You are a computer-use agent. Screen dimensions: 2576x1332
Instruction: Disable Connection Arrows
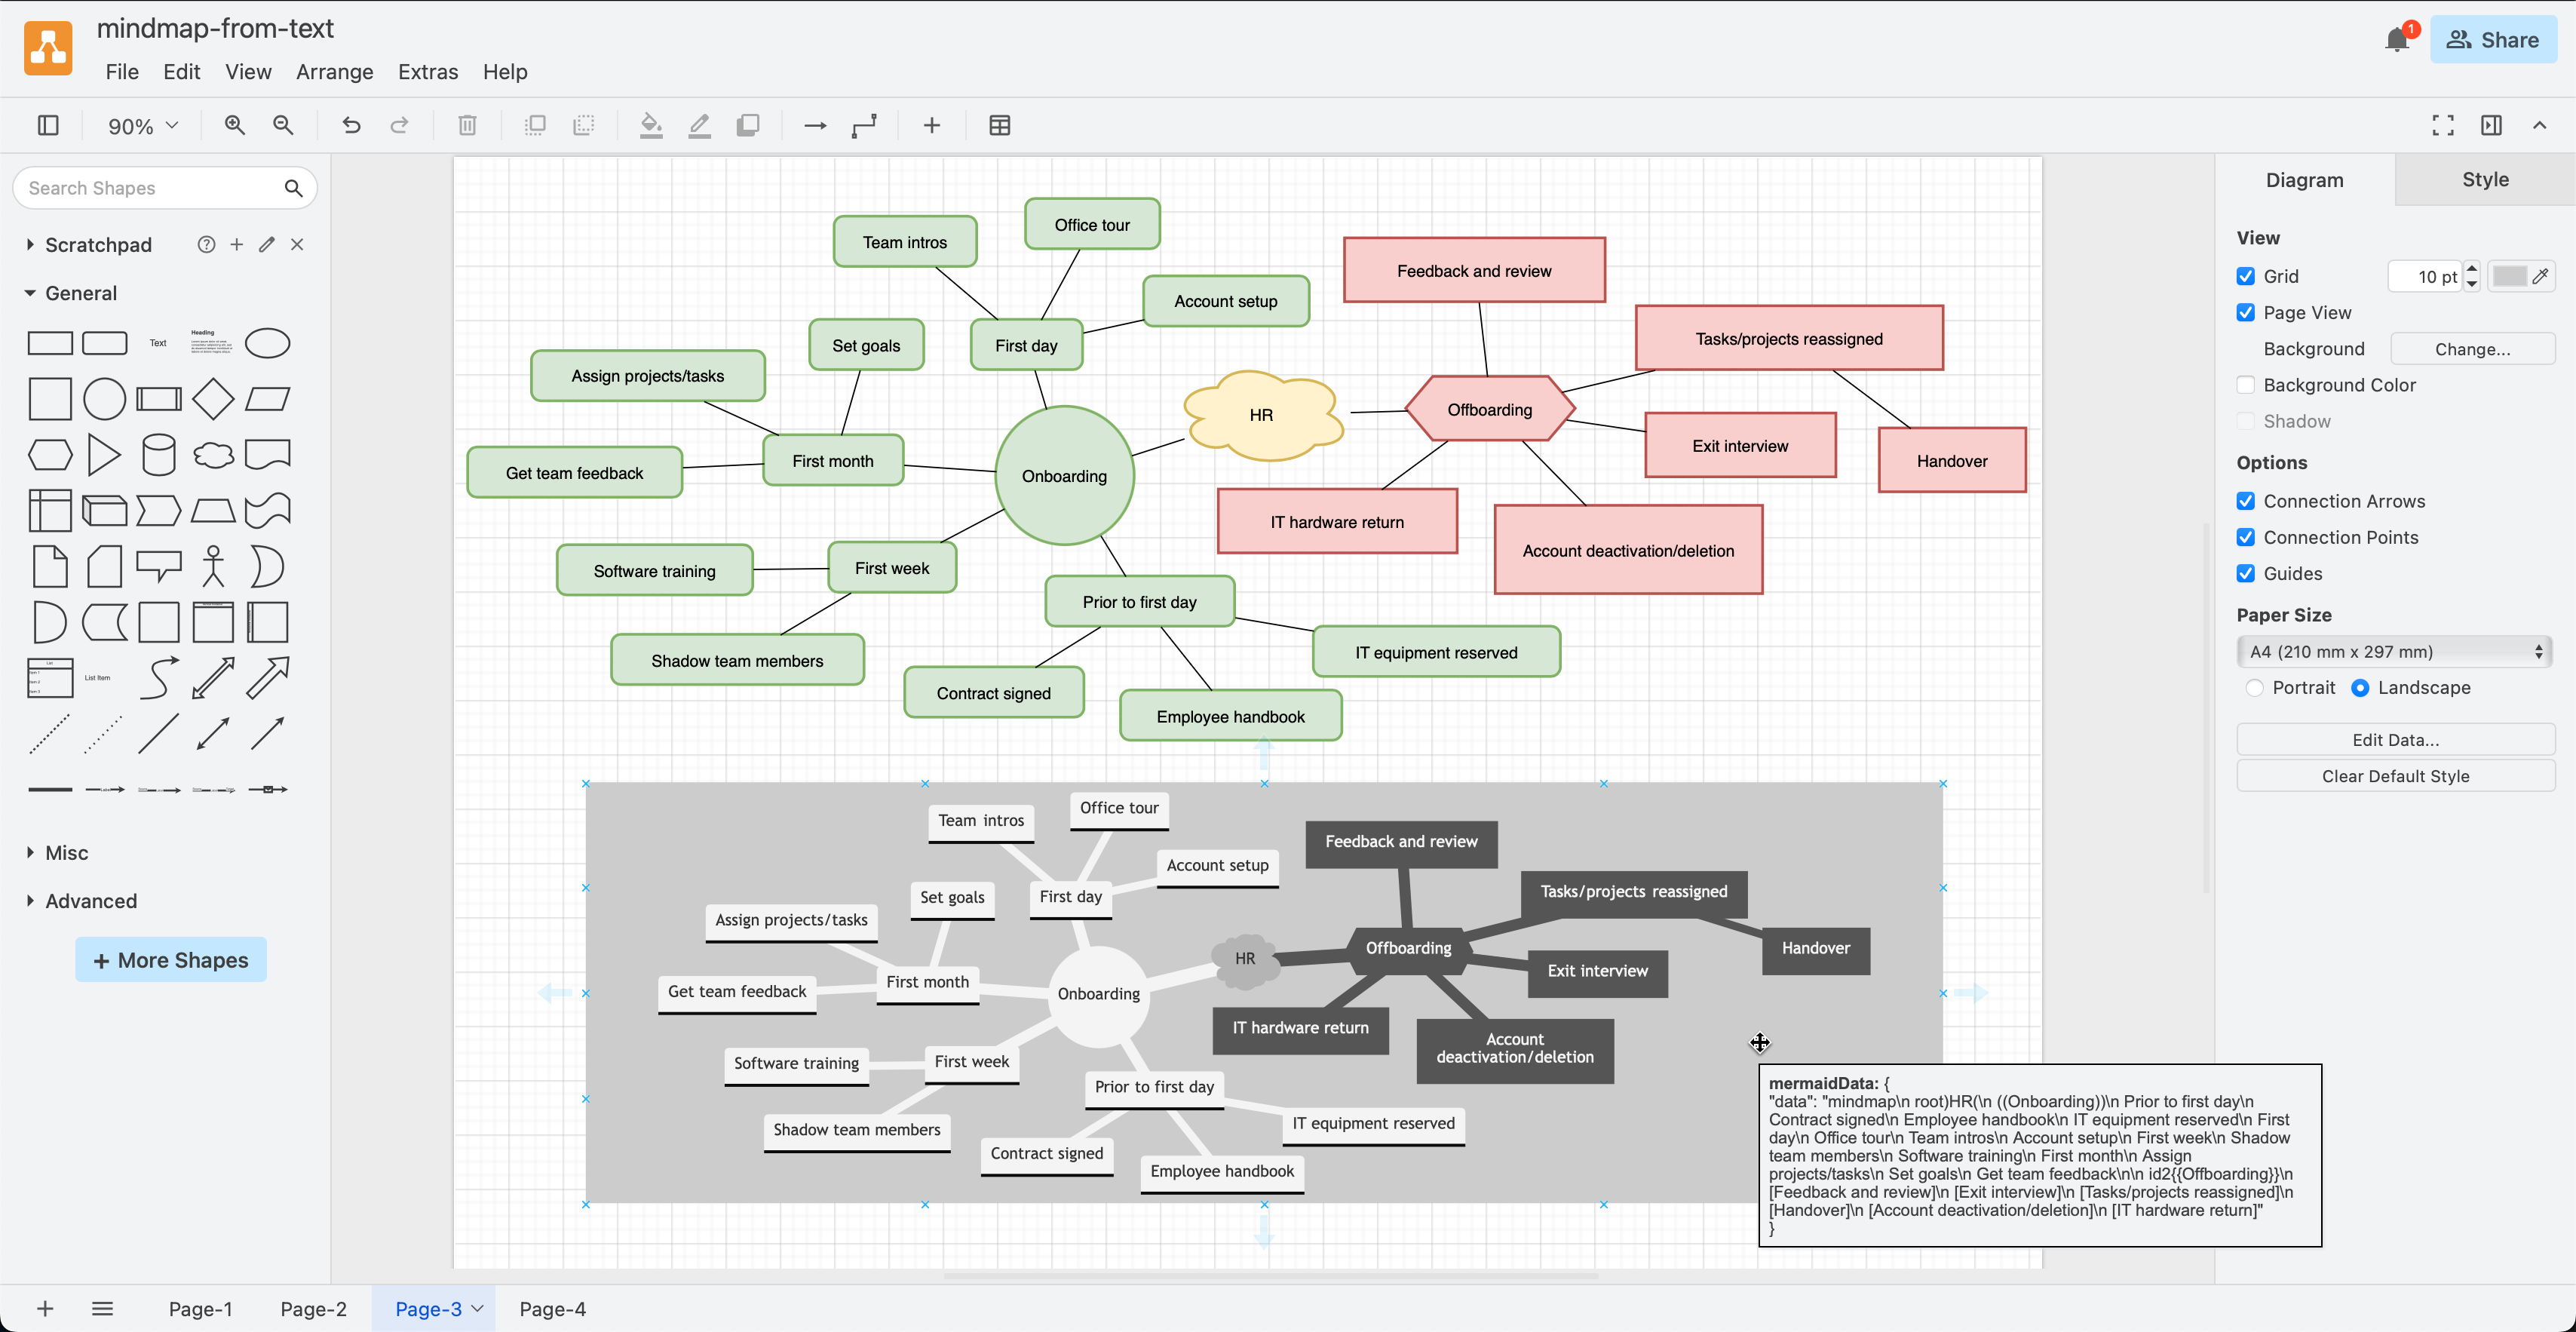[2246, 501]
